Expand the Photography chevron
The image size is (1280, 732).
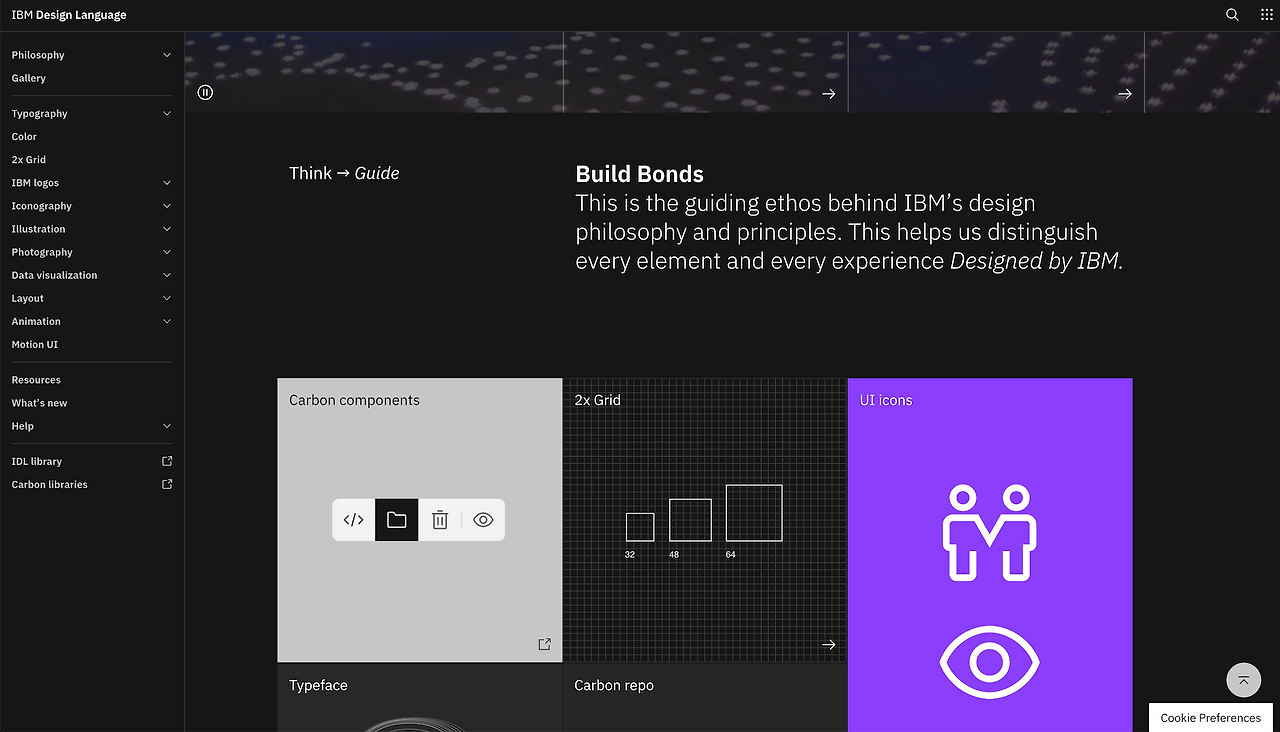167,252
